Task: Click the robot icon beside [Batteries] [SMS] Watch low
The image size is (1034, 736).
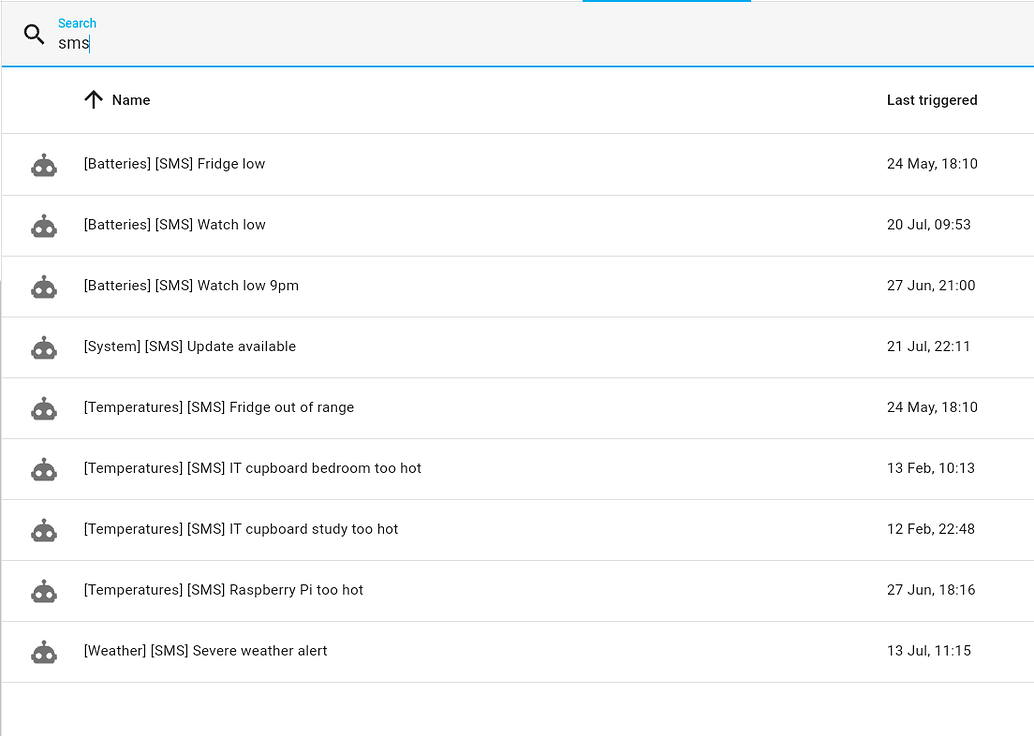Action: (x=44, y=225)
